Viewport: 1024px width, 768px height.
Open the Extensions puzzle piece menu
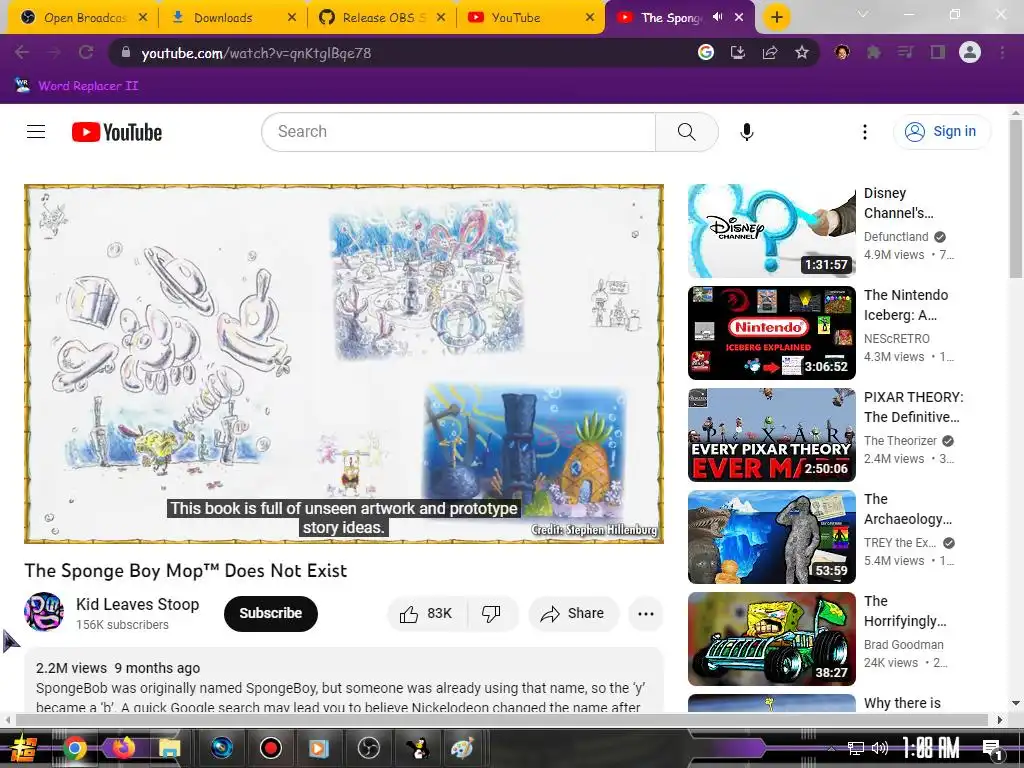click(x=873, y=52)
